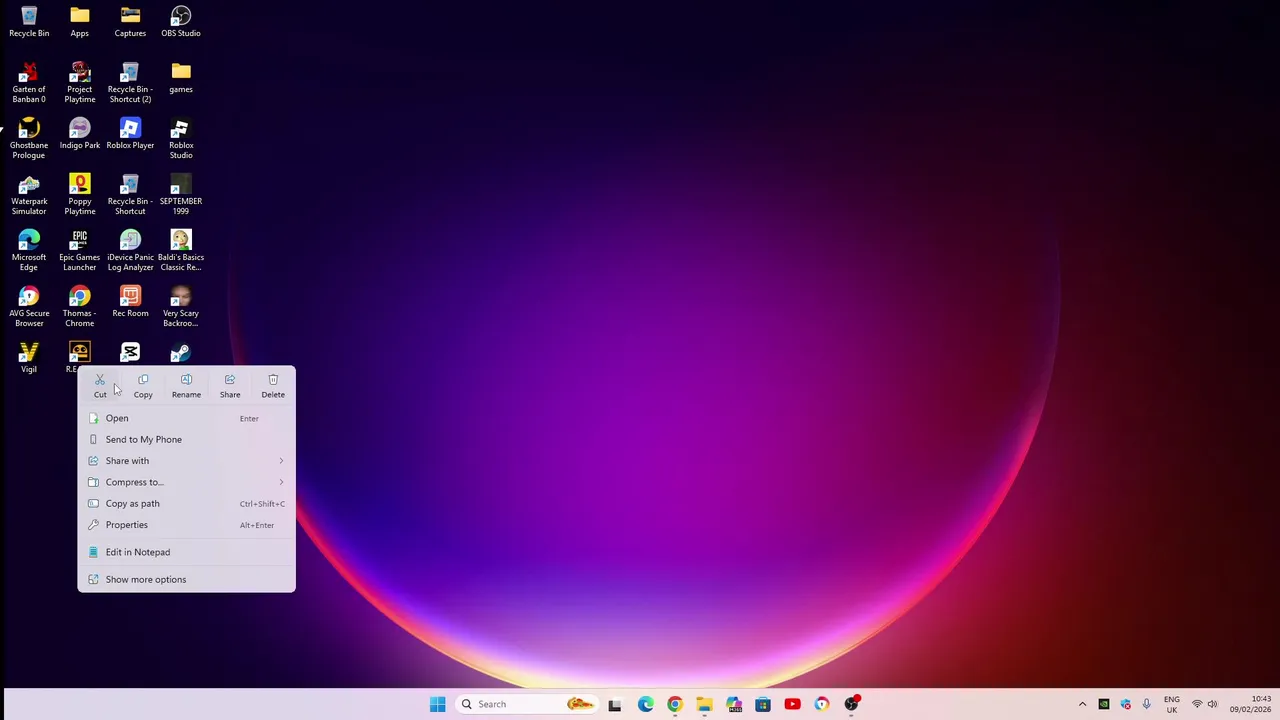Select the Waterpark Simulator icon

click(29, 194)
